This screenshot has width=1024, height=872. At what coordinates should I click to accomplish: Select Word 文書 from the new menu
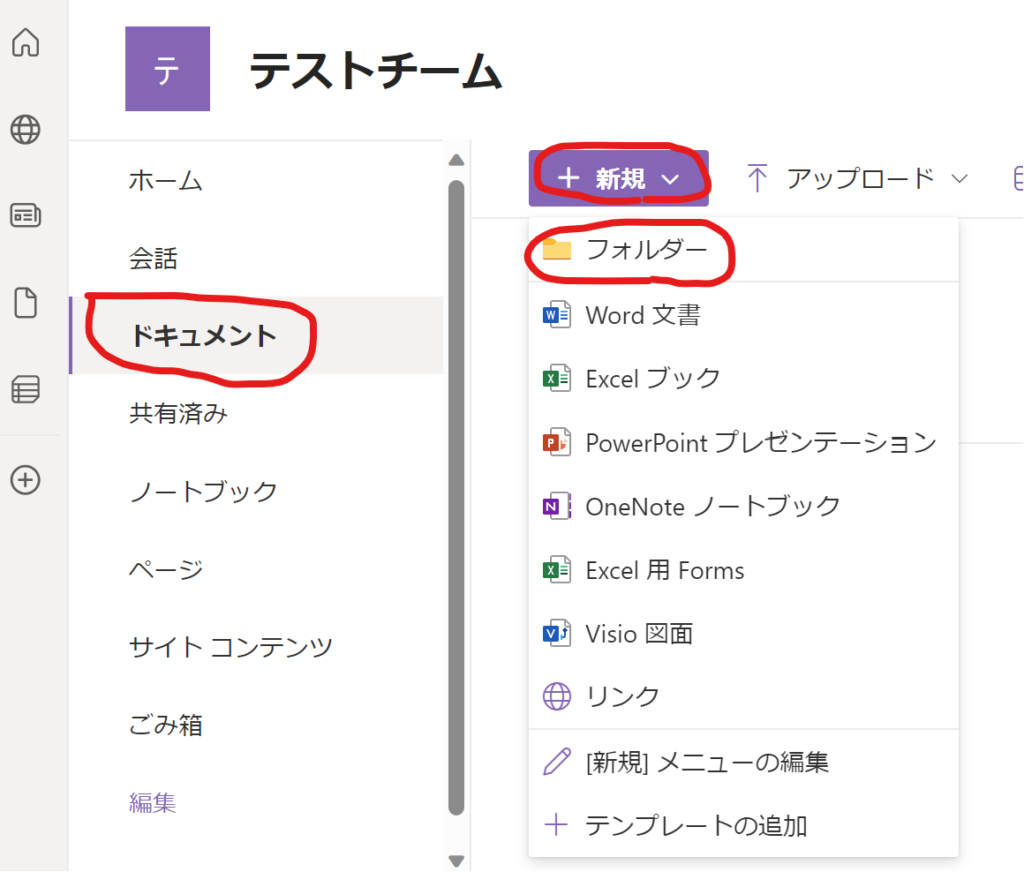click(x=642, y=316)
